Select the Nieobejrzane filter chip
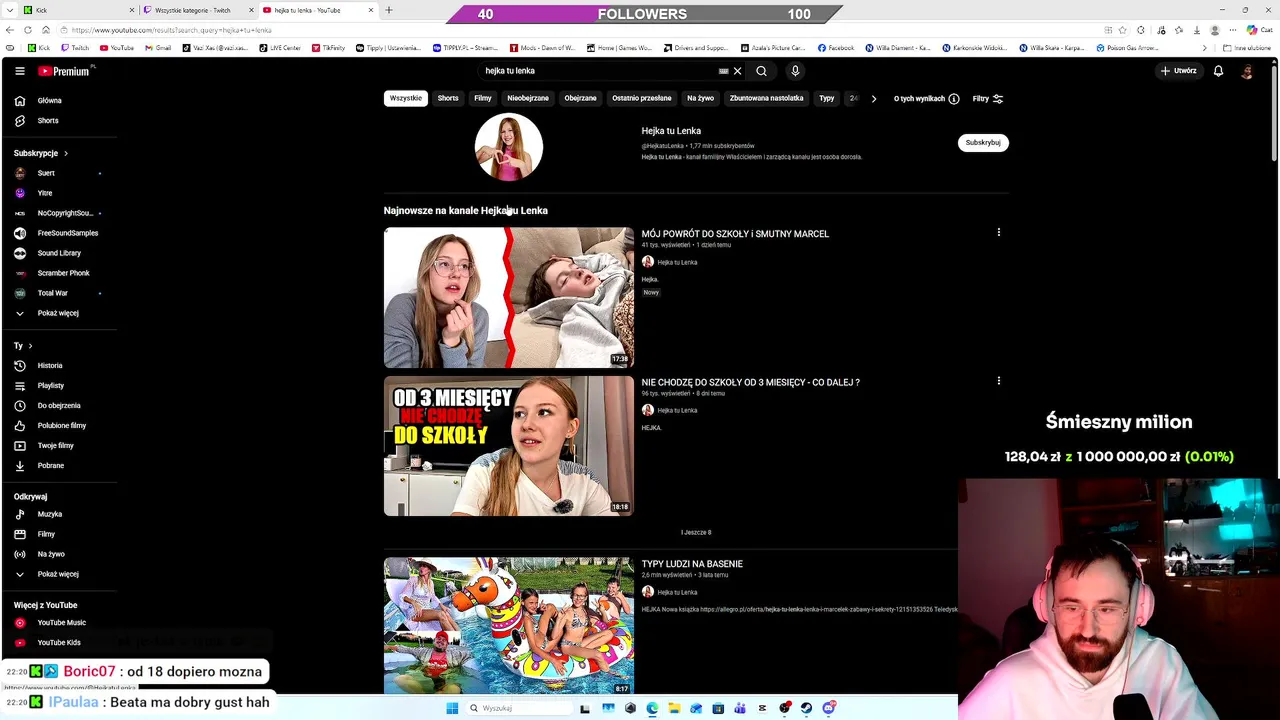The image size is (1280, 720). pyautogui.click(x=528, y=98)
